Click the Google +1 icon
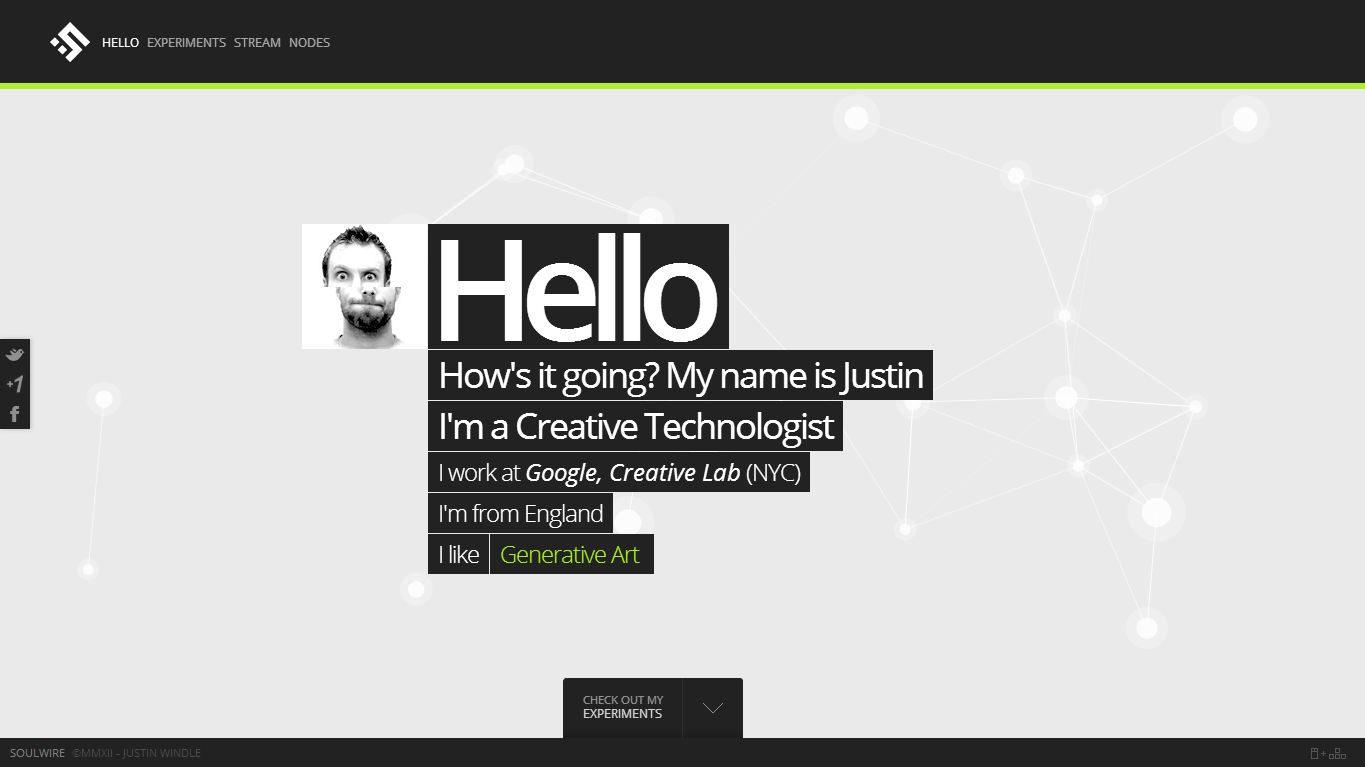 (x=15, y=383)
